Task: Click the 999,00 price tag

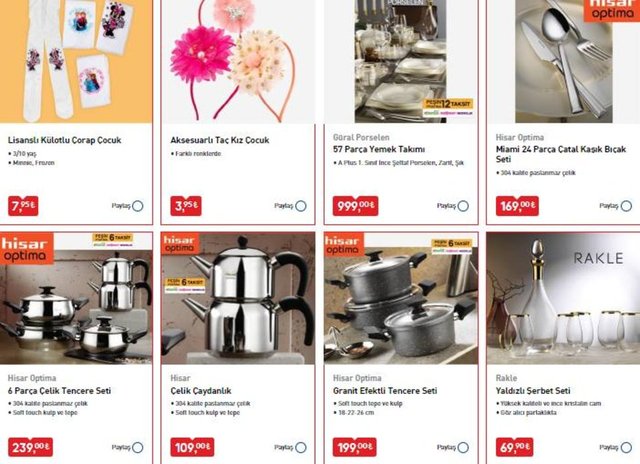Action: coord(356,206)
